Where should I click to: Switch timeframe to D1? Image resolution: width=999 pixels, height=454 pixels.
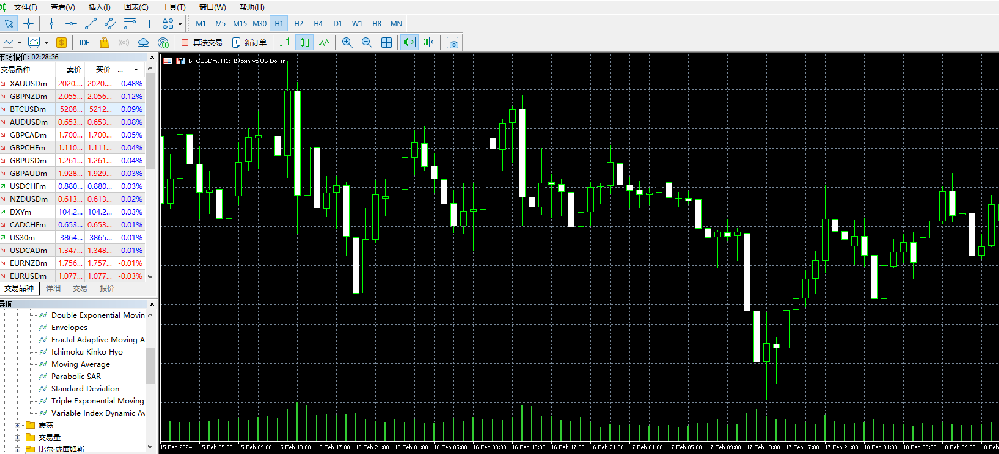[337, 24]
